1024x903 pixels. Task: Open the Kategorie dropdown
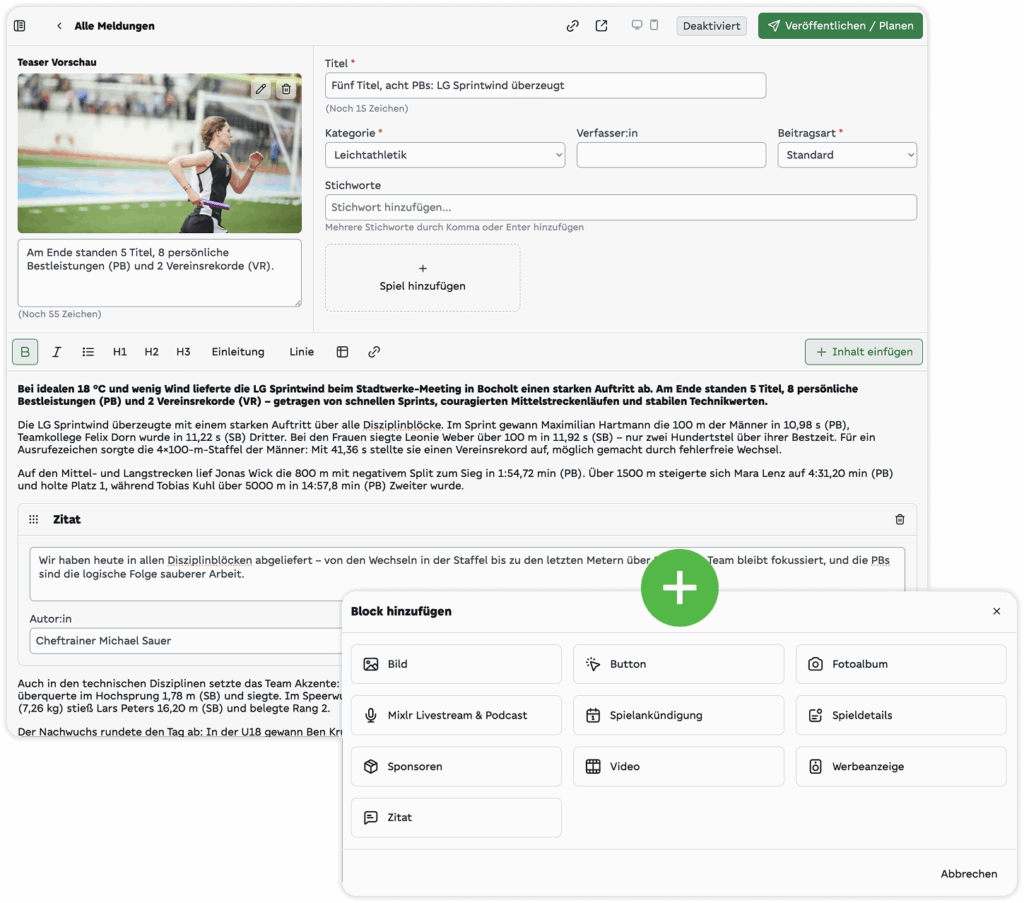445,155
